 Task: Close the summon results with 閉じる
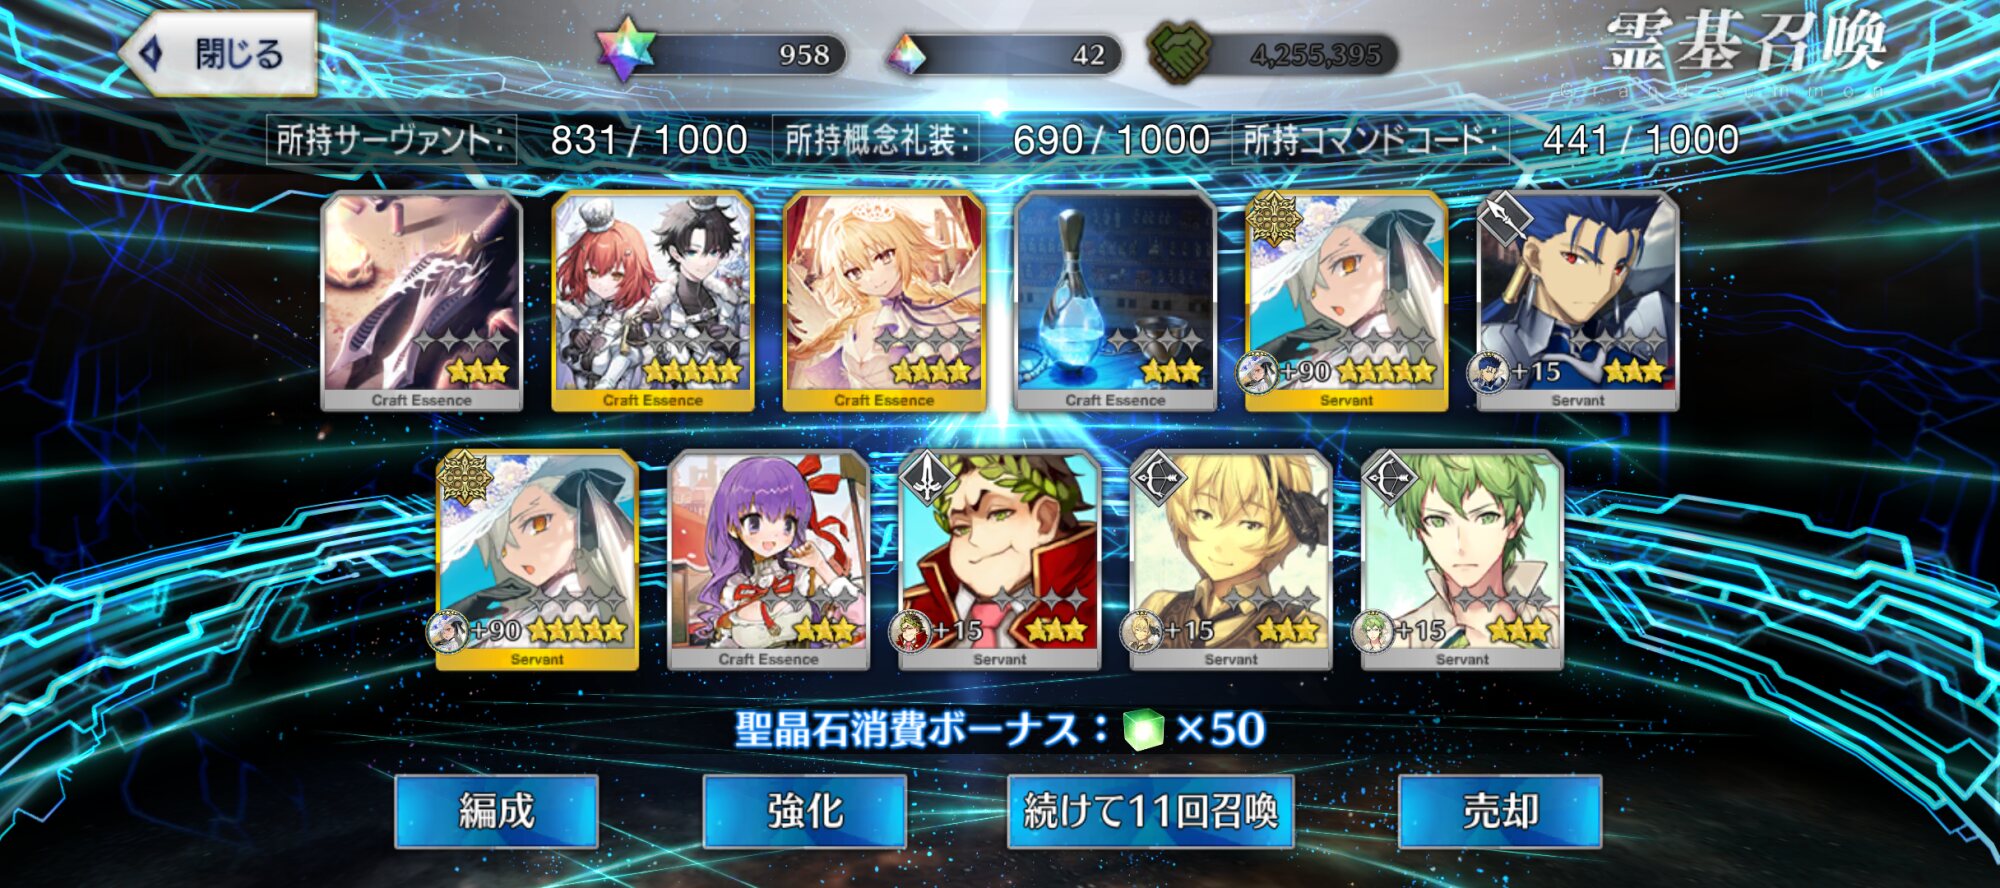tap(219, 54)
